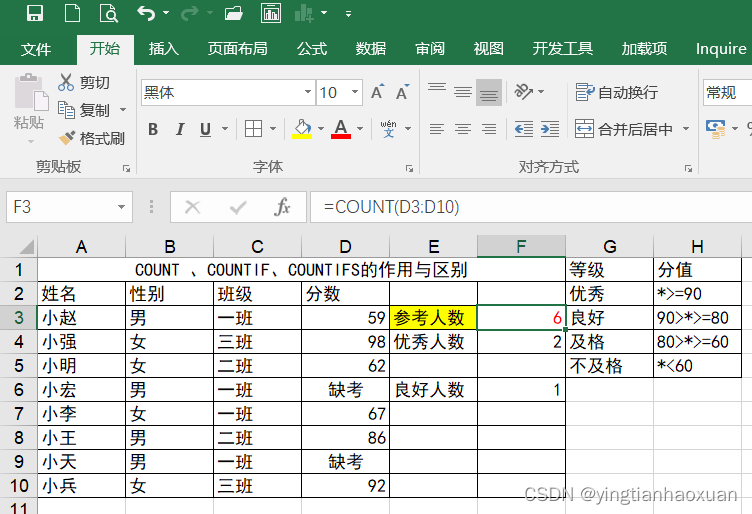Click the insert function fx button
The width and height of the screenshot is (752, 514).
pyautogui.click(x=282, y=207)
